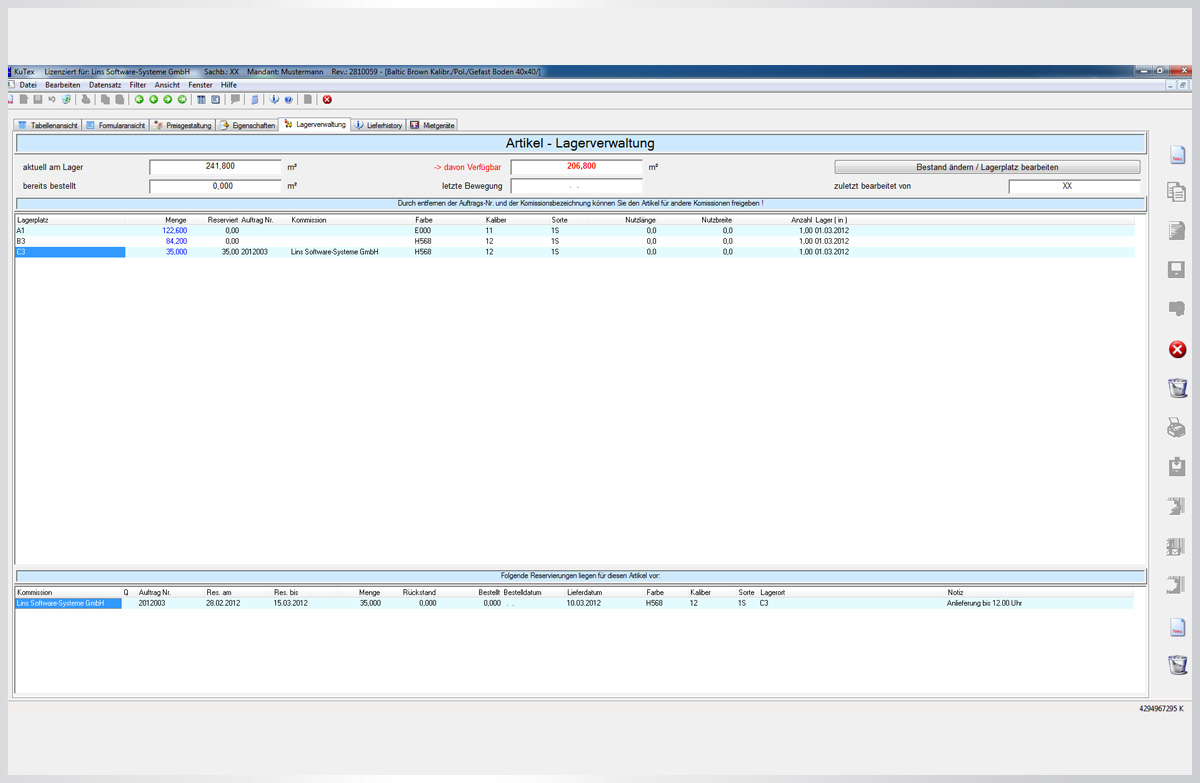Click the Res. bis date 15.03.2012

tap(291, 603)
